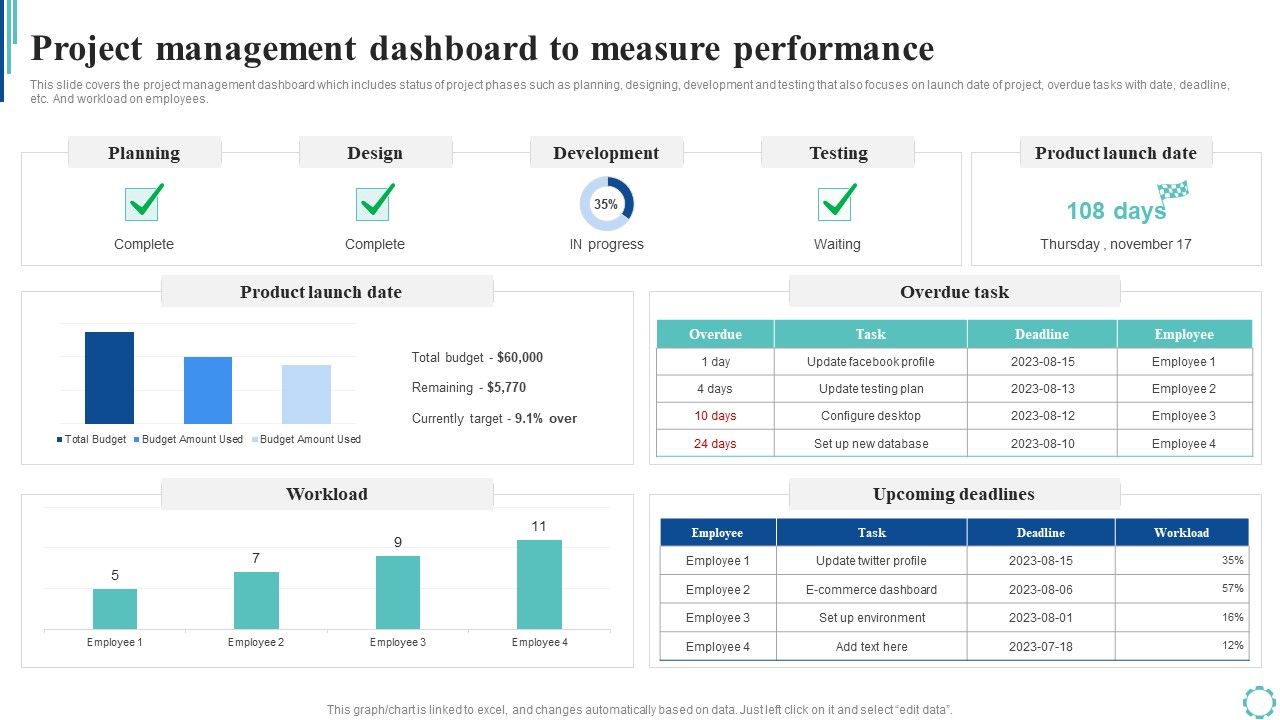The image size is (1280, 720).
Task: Click the Workload header in deadlines table
Action: [x=1182, y=533]
